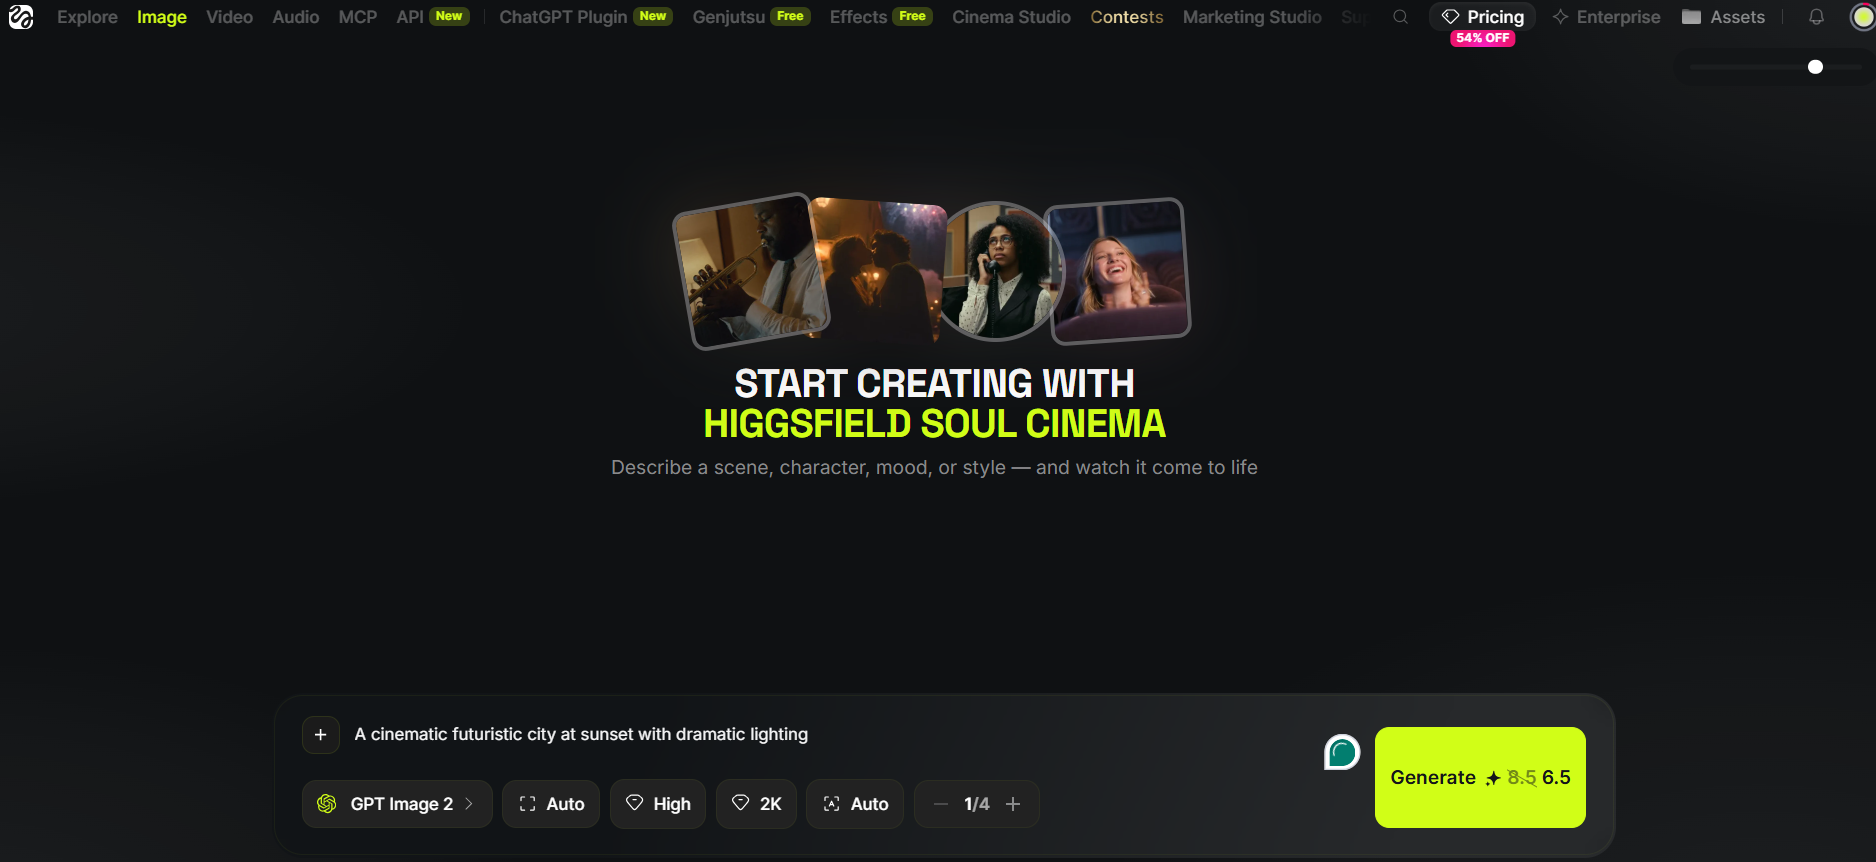The image size is (1876, 862).
Task: Open the Genjutsu menu item
Action: click(x=751, y=17)
